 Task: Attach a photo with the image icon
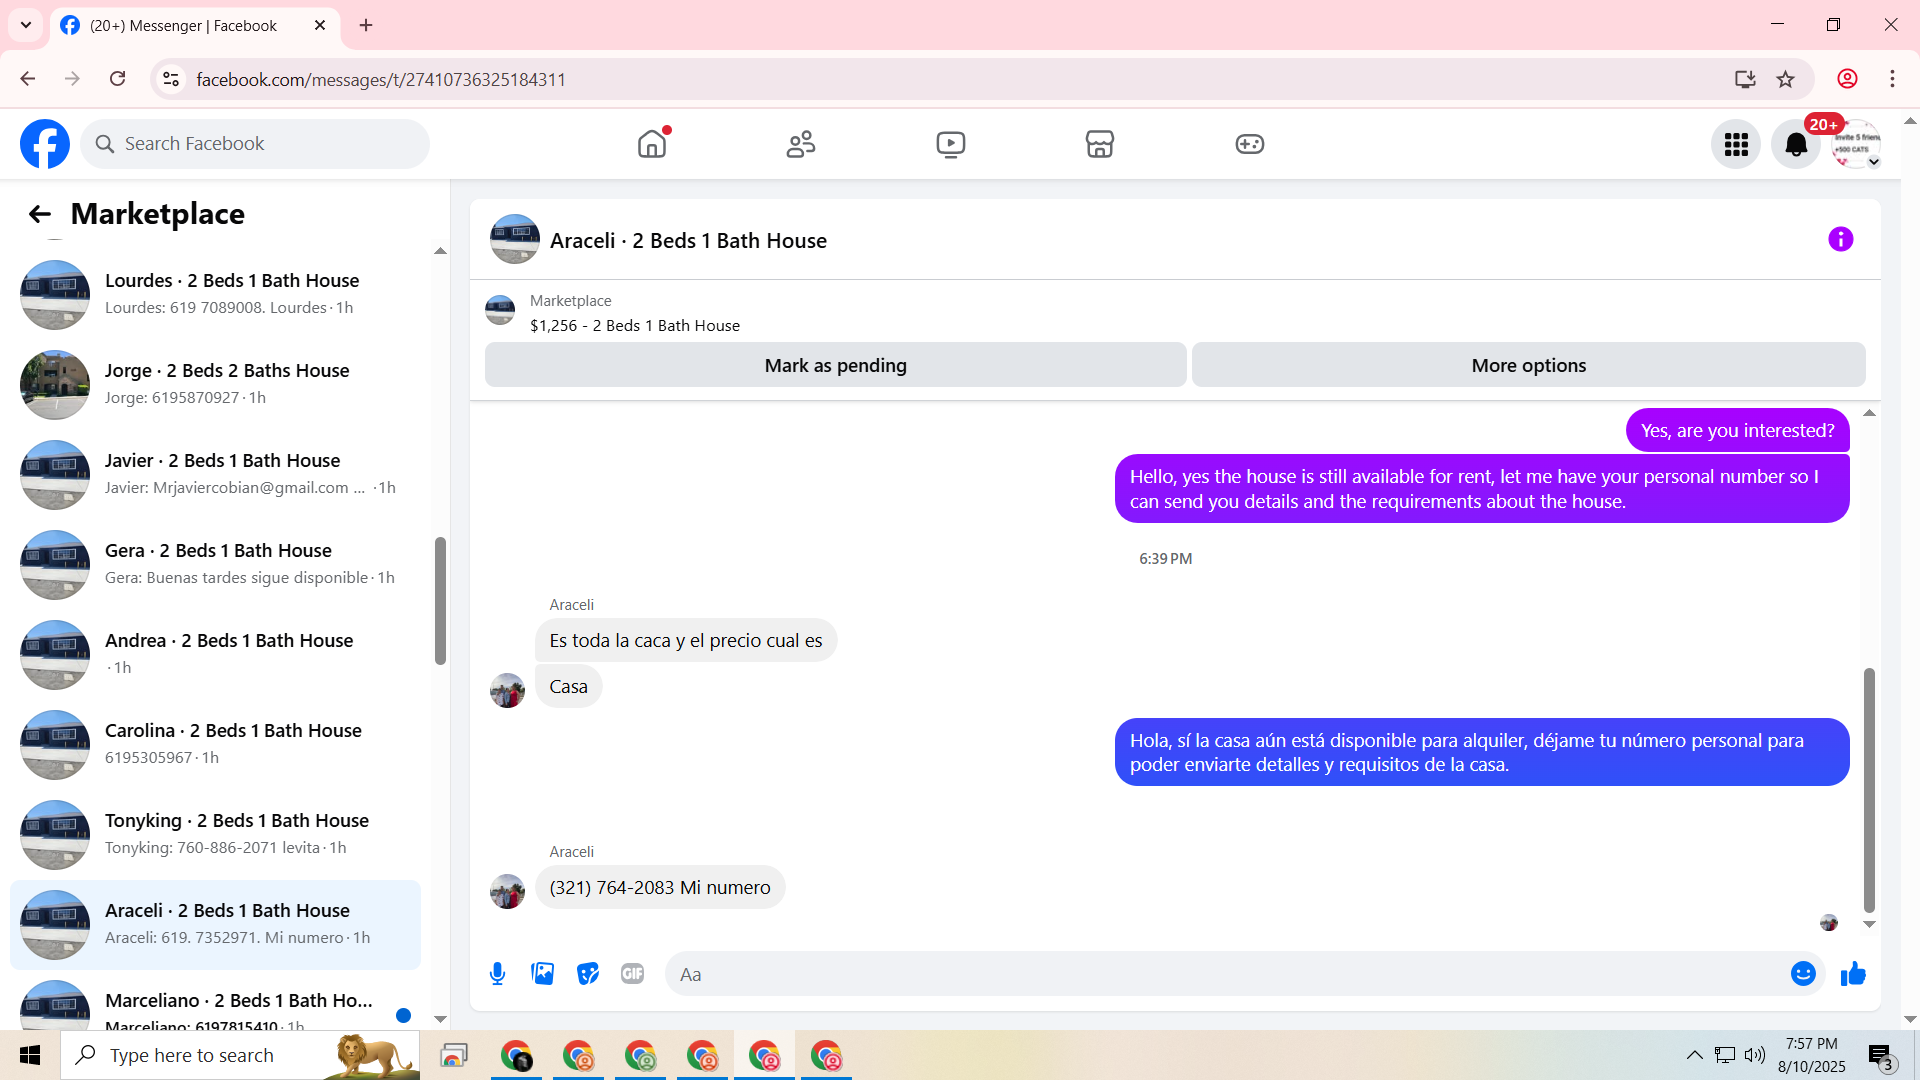pyautogui.click(x=542, y=974)
